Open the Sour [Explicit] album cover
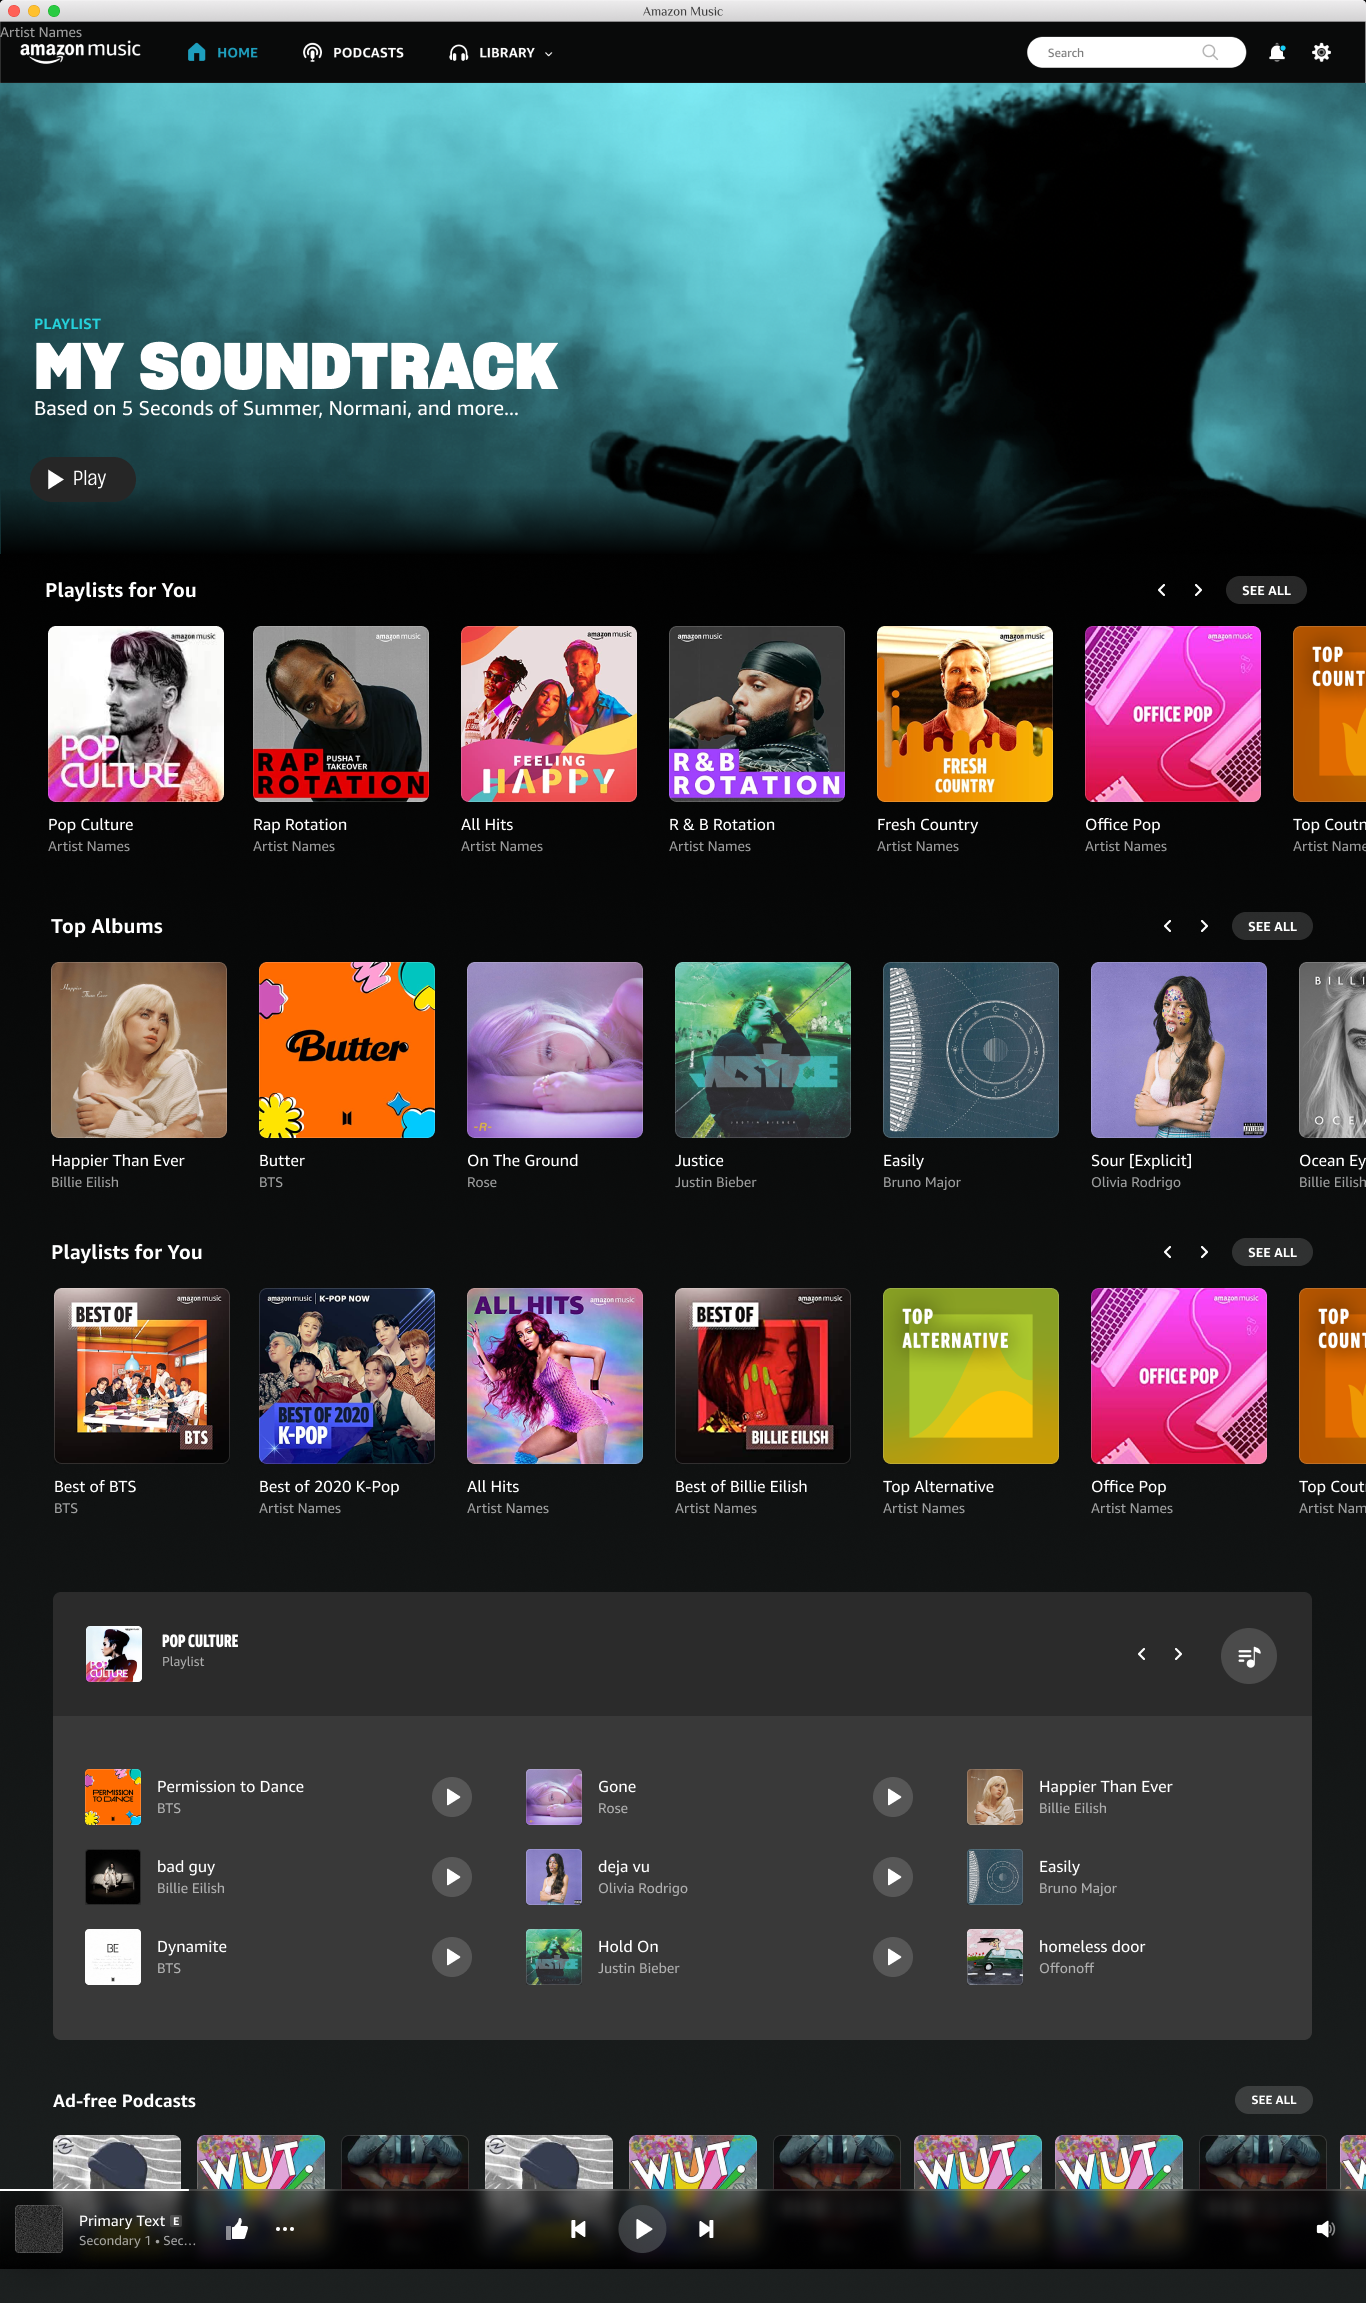1366x2303 pixels. [1179, 1050]
